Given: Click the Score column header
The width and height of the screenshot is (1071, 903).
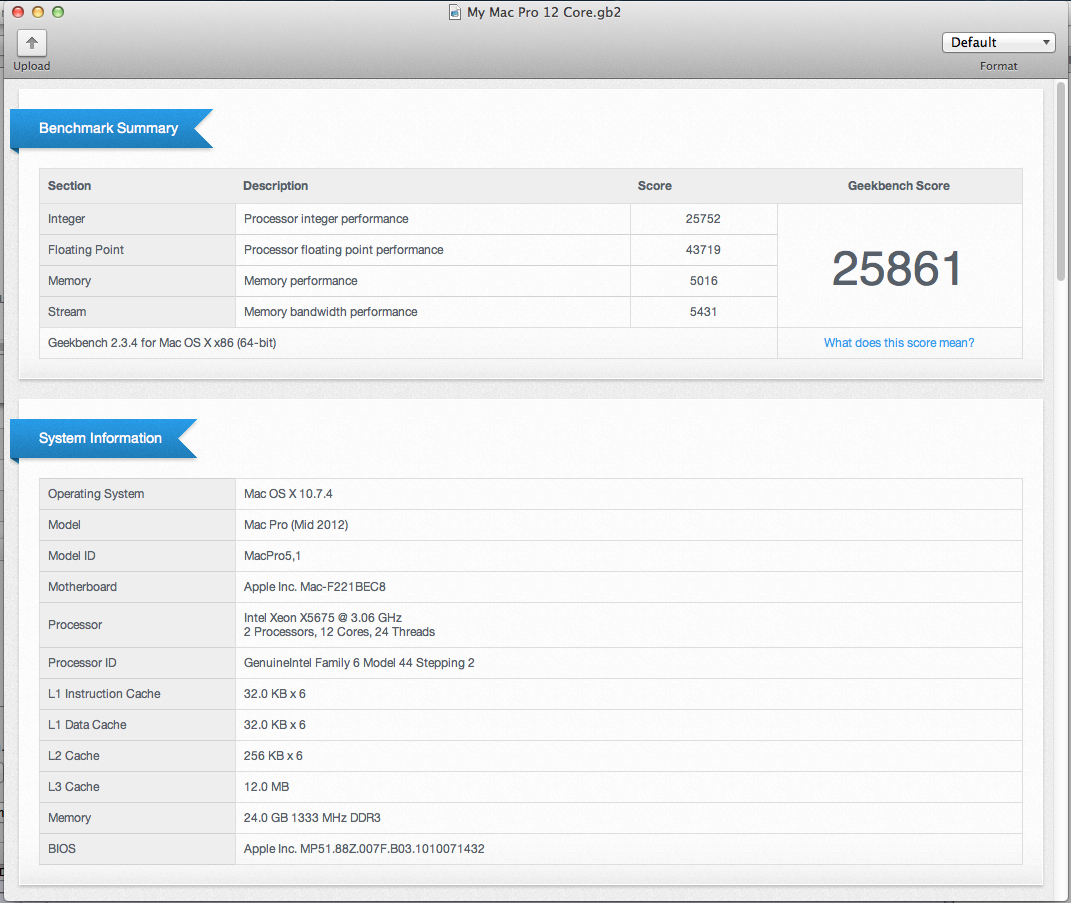Looking at the screenshot, I should point(654,186).
